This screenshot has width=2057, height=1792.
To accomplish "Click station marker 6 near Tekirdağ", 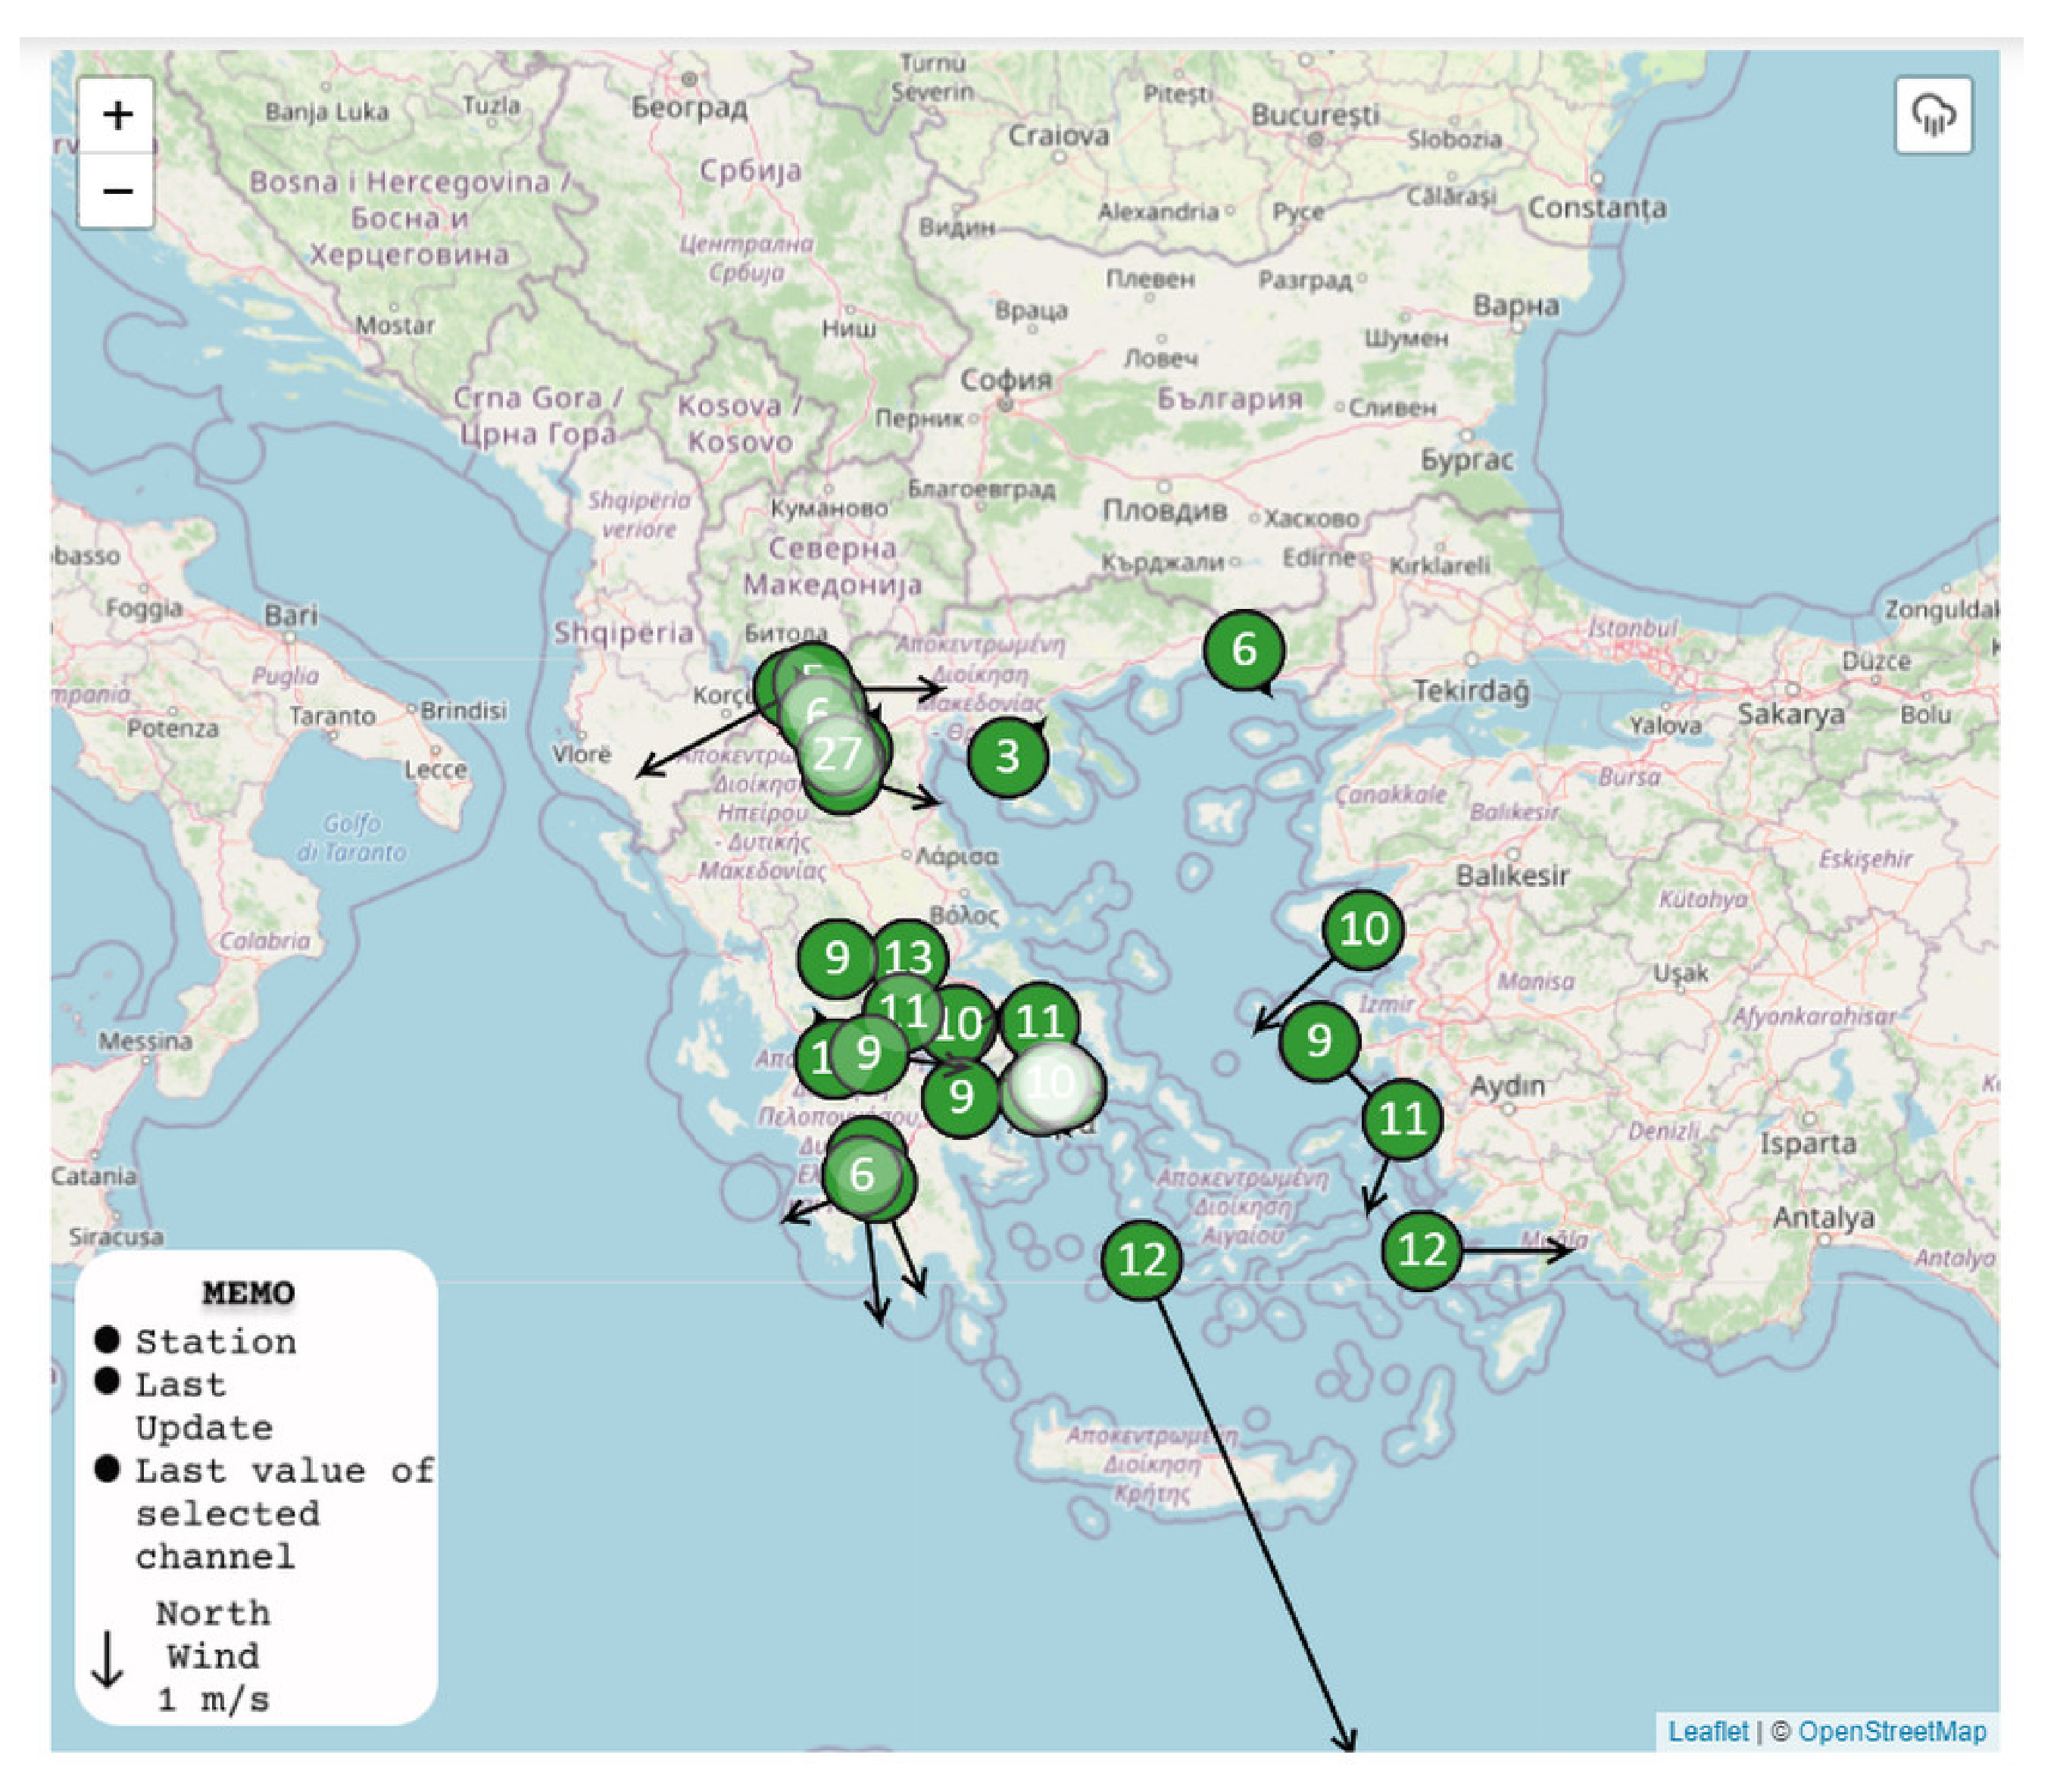I will (1243, 650).
